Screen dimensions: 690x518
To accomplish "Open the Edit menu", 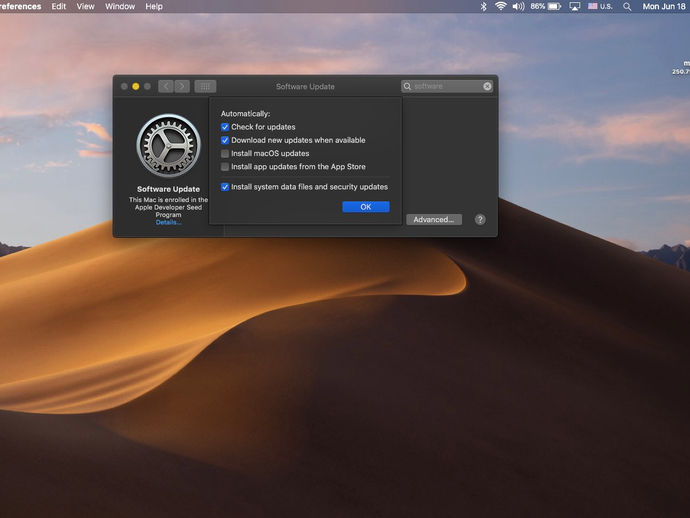I will click(59, 7).
